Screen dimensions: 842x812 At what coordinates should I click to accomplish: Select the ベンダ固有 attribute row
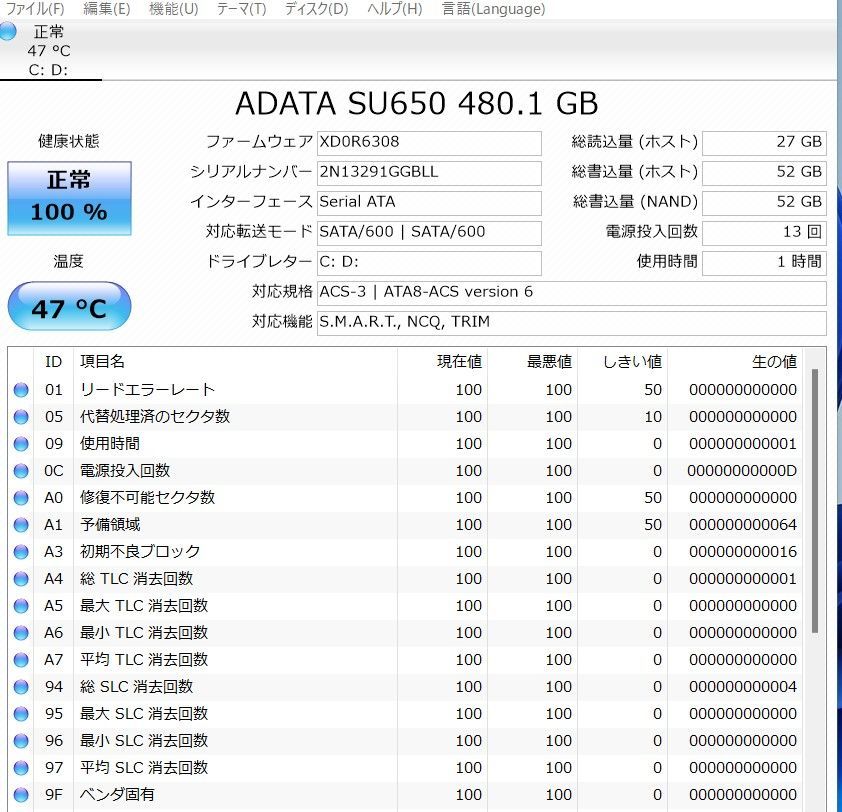click(405, 795)
